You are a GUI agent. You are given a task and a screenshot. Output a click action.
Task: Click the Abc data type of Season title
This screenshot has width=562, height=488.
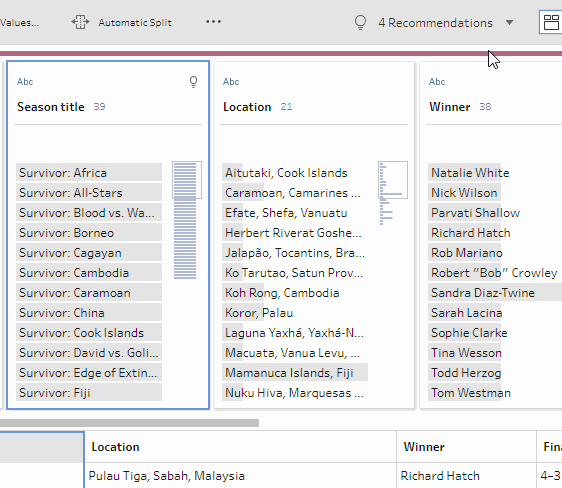pos(25,82)
